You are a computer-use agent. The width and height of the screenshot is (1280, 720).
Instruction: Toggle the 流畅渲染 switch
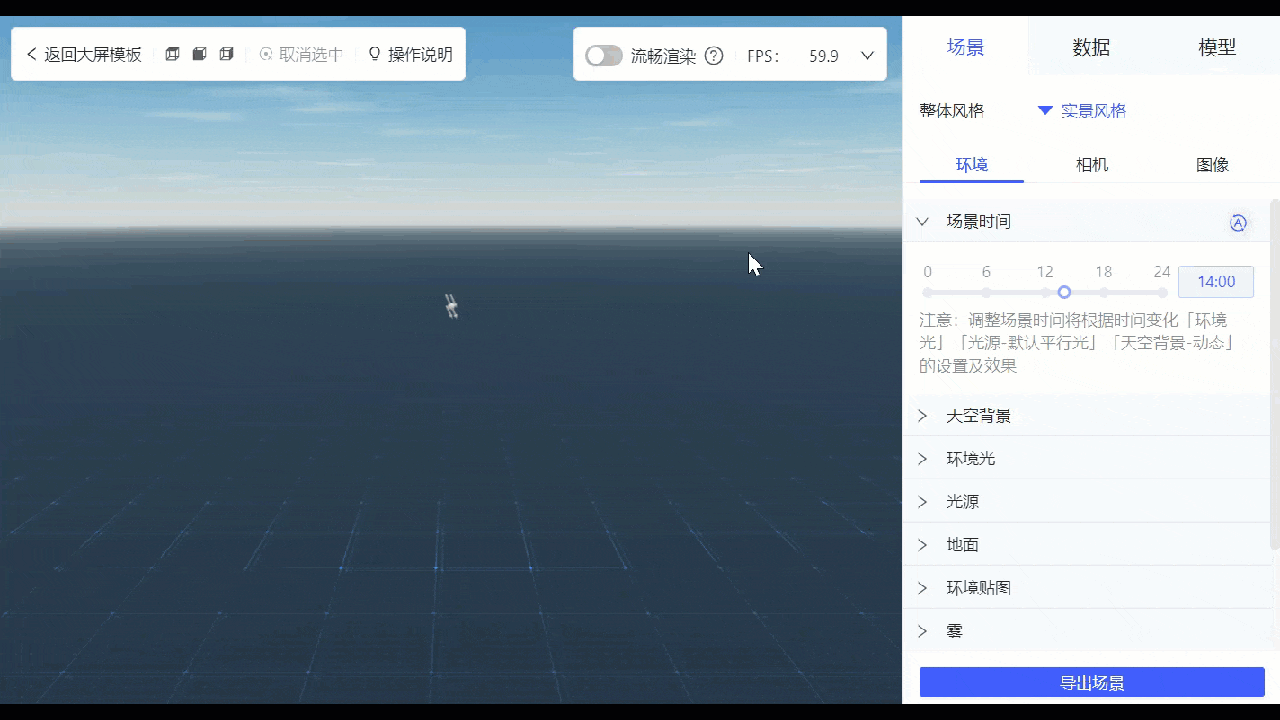pos(604,56)
